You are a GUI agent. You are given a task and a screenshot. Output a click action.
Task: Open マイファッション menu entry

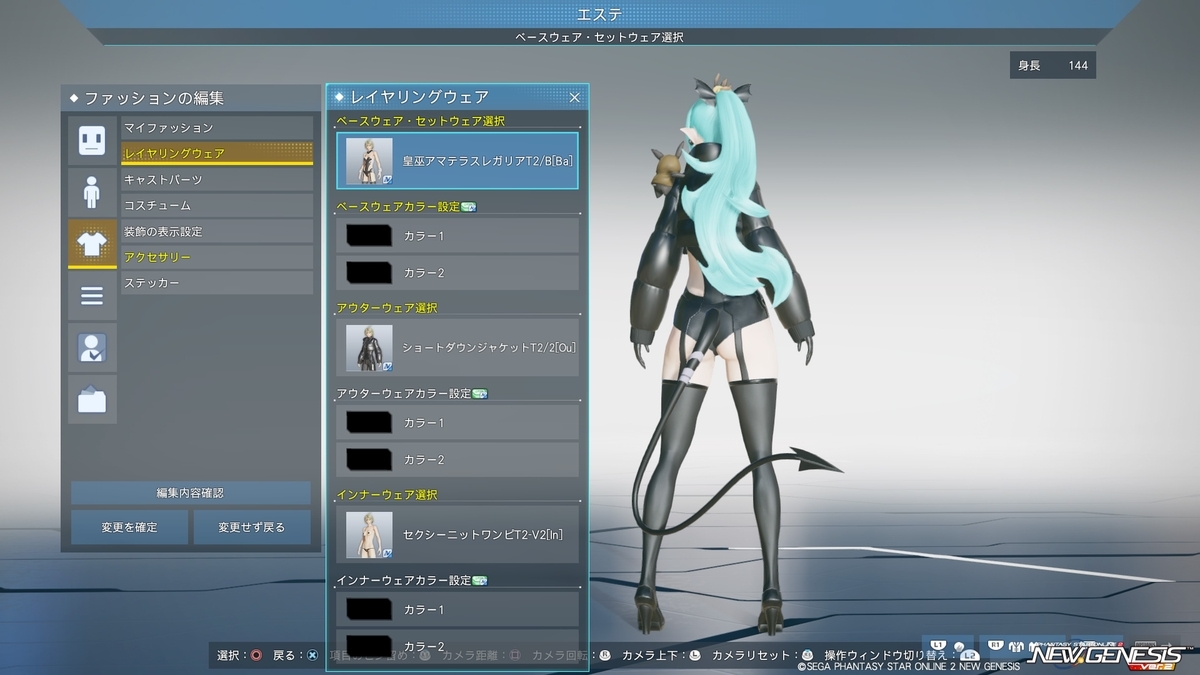[217, 128]
